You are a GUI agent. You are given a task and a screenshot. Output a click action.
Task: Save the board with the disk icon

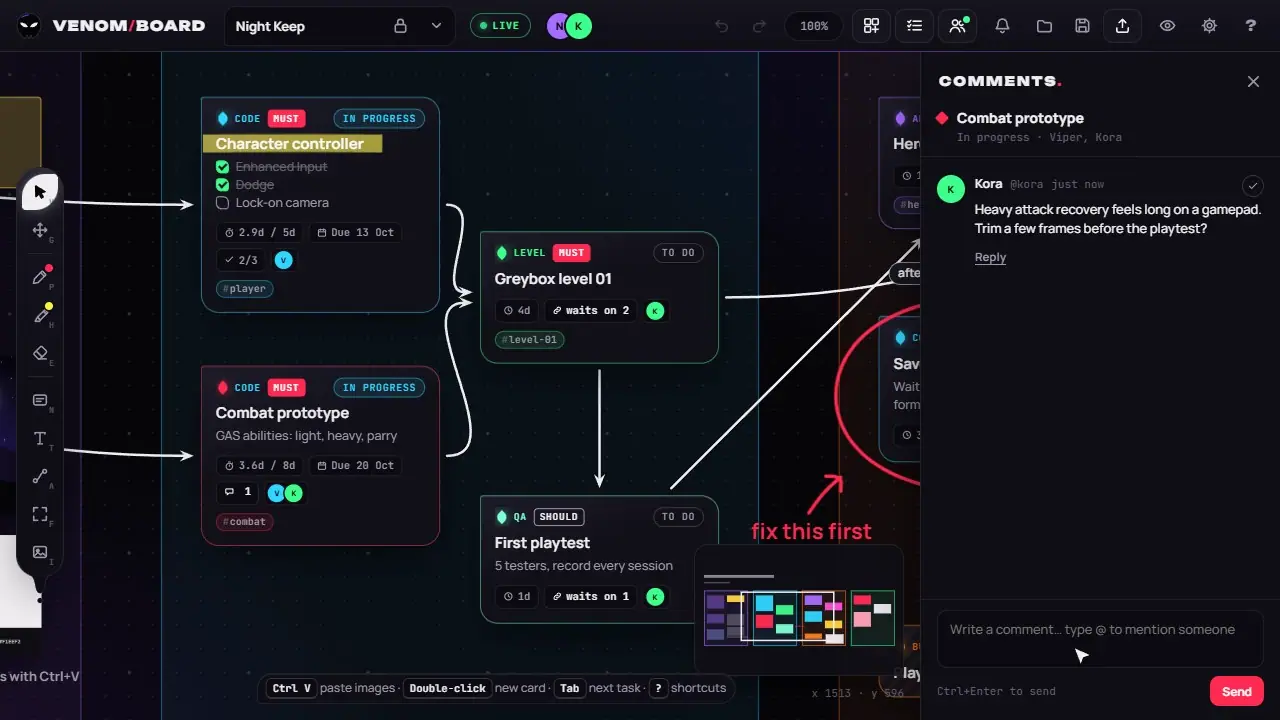pyautogui.click(x=1082, y=26)
